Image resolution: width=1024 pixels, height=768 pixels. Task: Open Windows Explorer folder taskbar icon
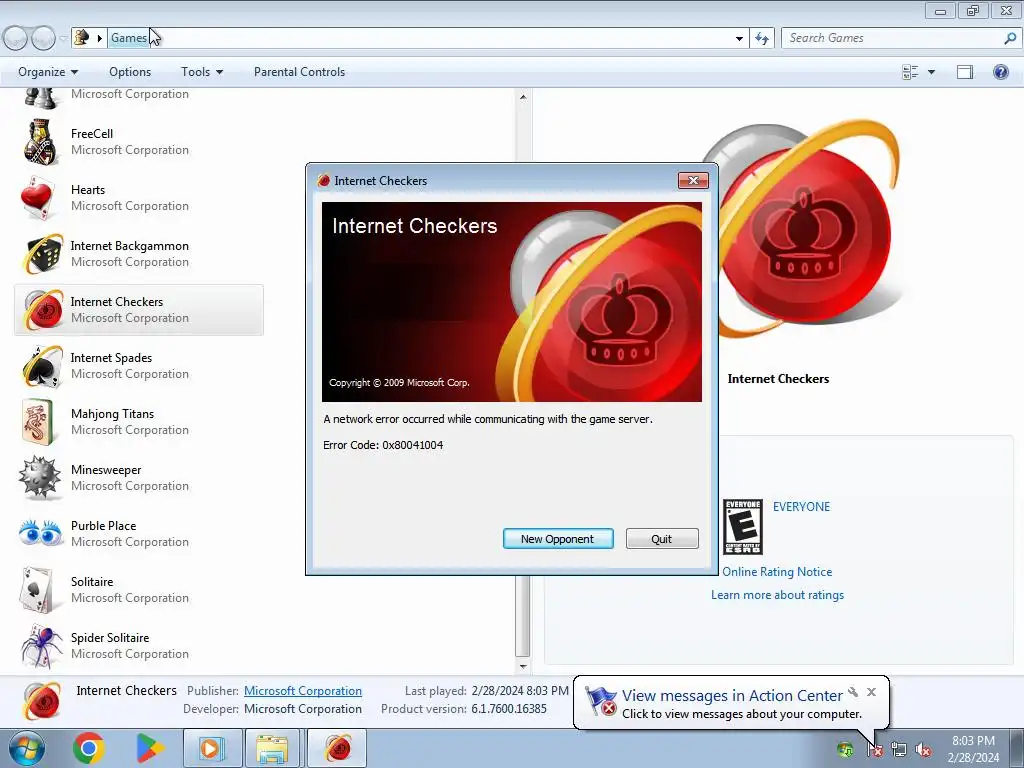pos(272,748)
